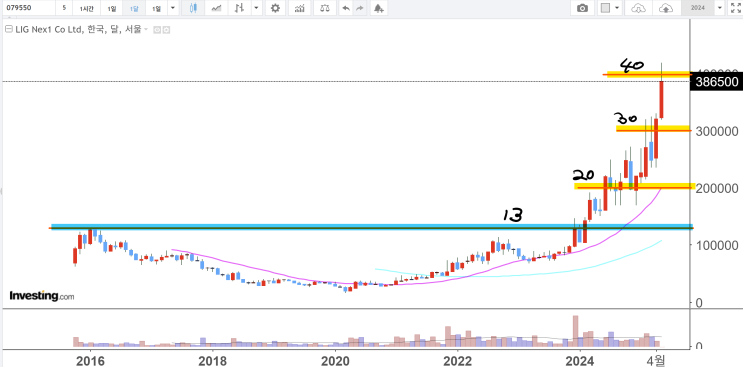743x367 pixels.
Task: Select the 1달 monthly interval tab
Action: [135, 8]
